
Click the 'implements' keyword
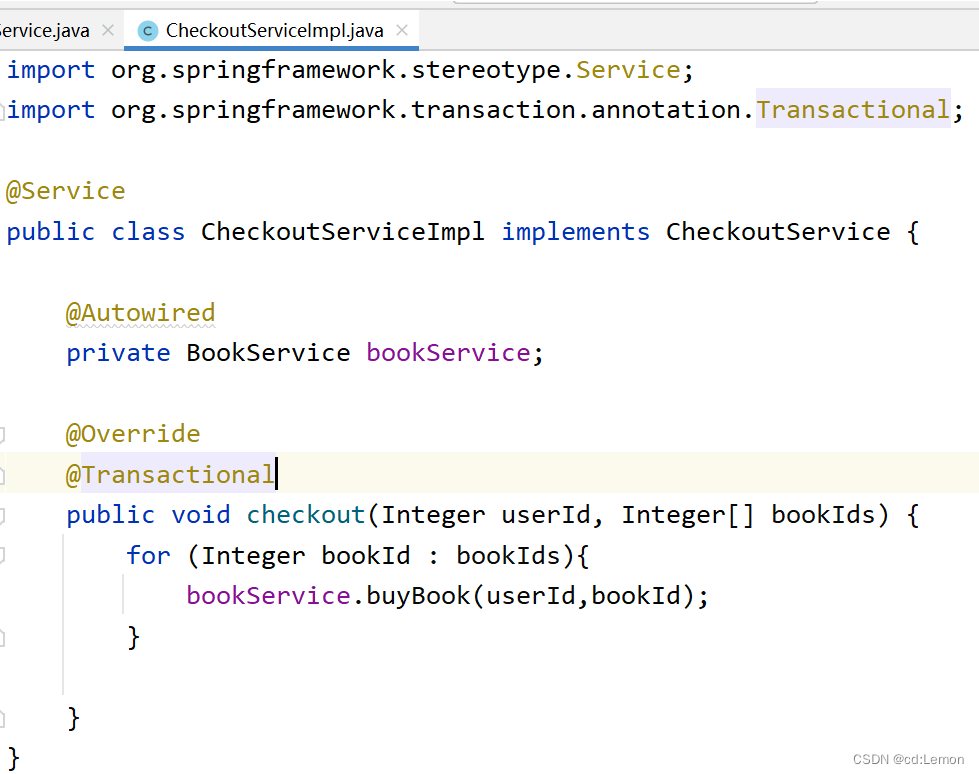coord(576,231)
